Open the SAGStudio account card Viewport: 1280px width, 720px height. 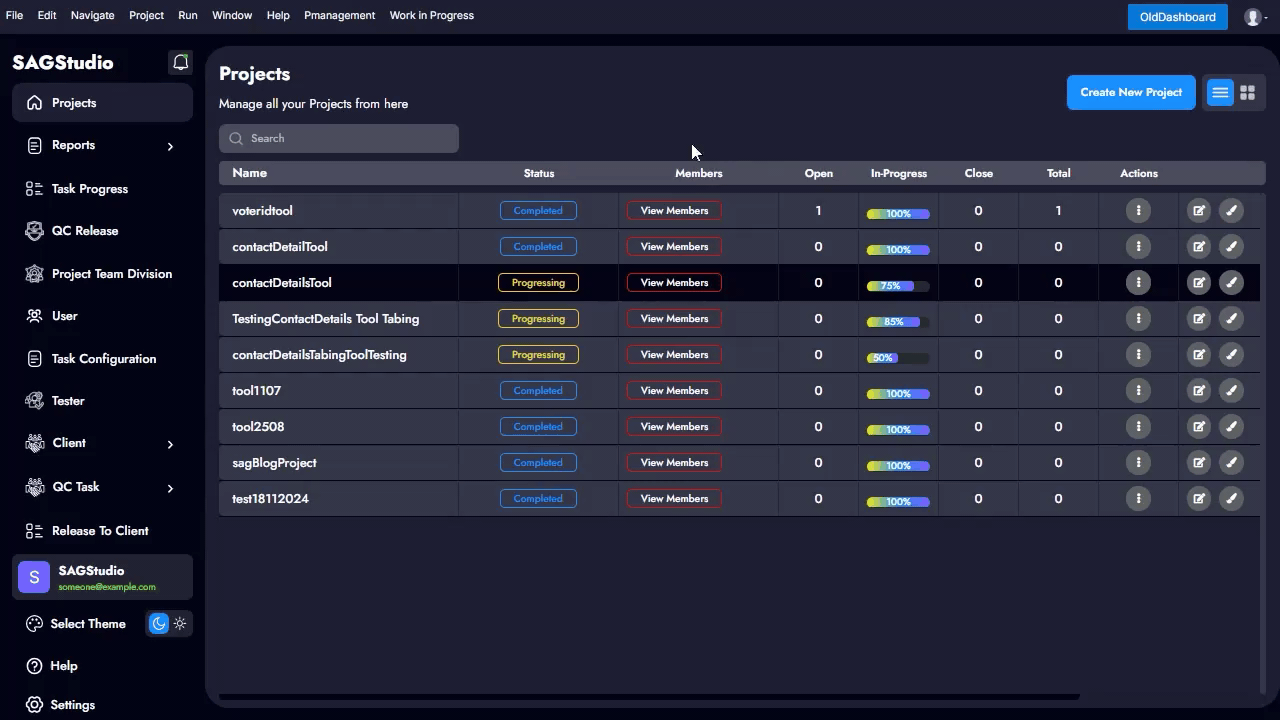pos(102,578)
